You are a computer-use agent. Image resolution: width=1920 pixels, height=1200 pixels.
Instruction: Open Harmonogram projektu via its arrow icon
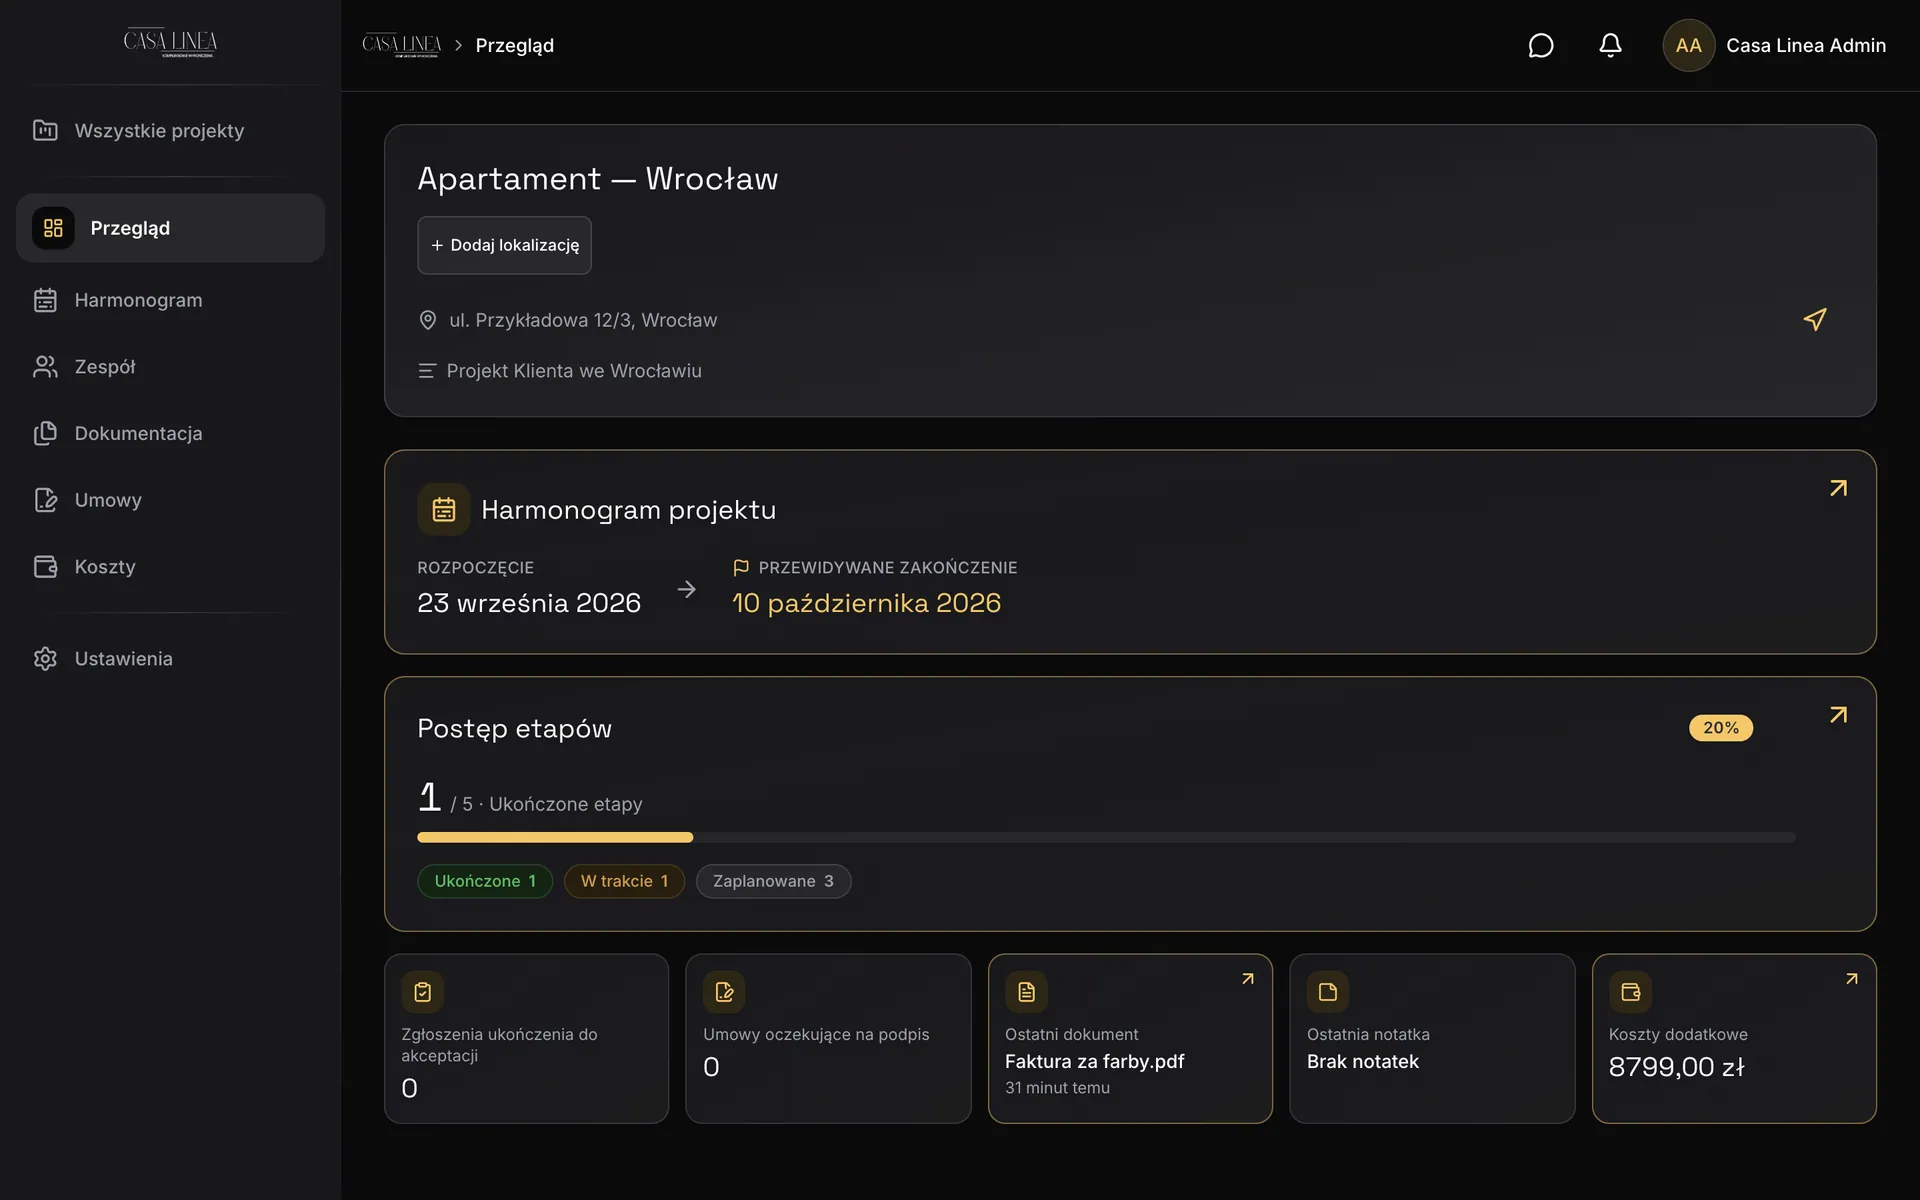(1838, 488)
